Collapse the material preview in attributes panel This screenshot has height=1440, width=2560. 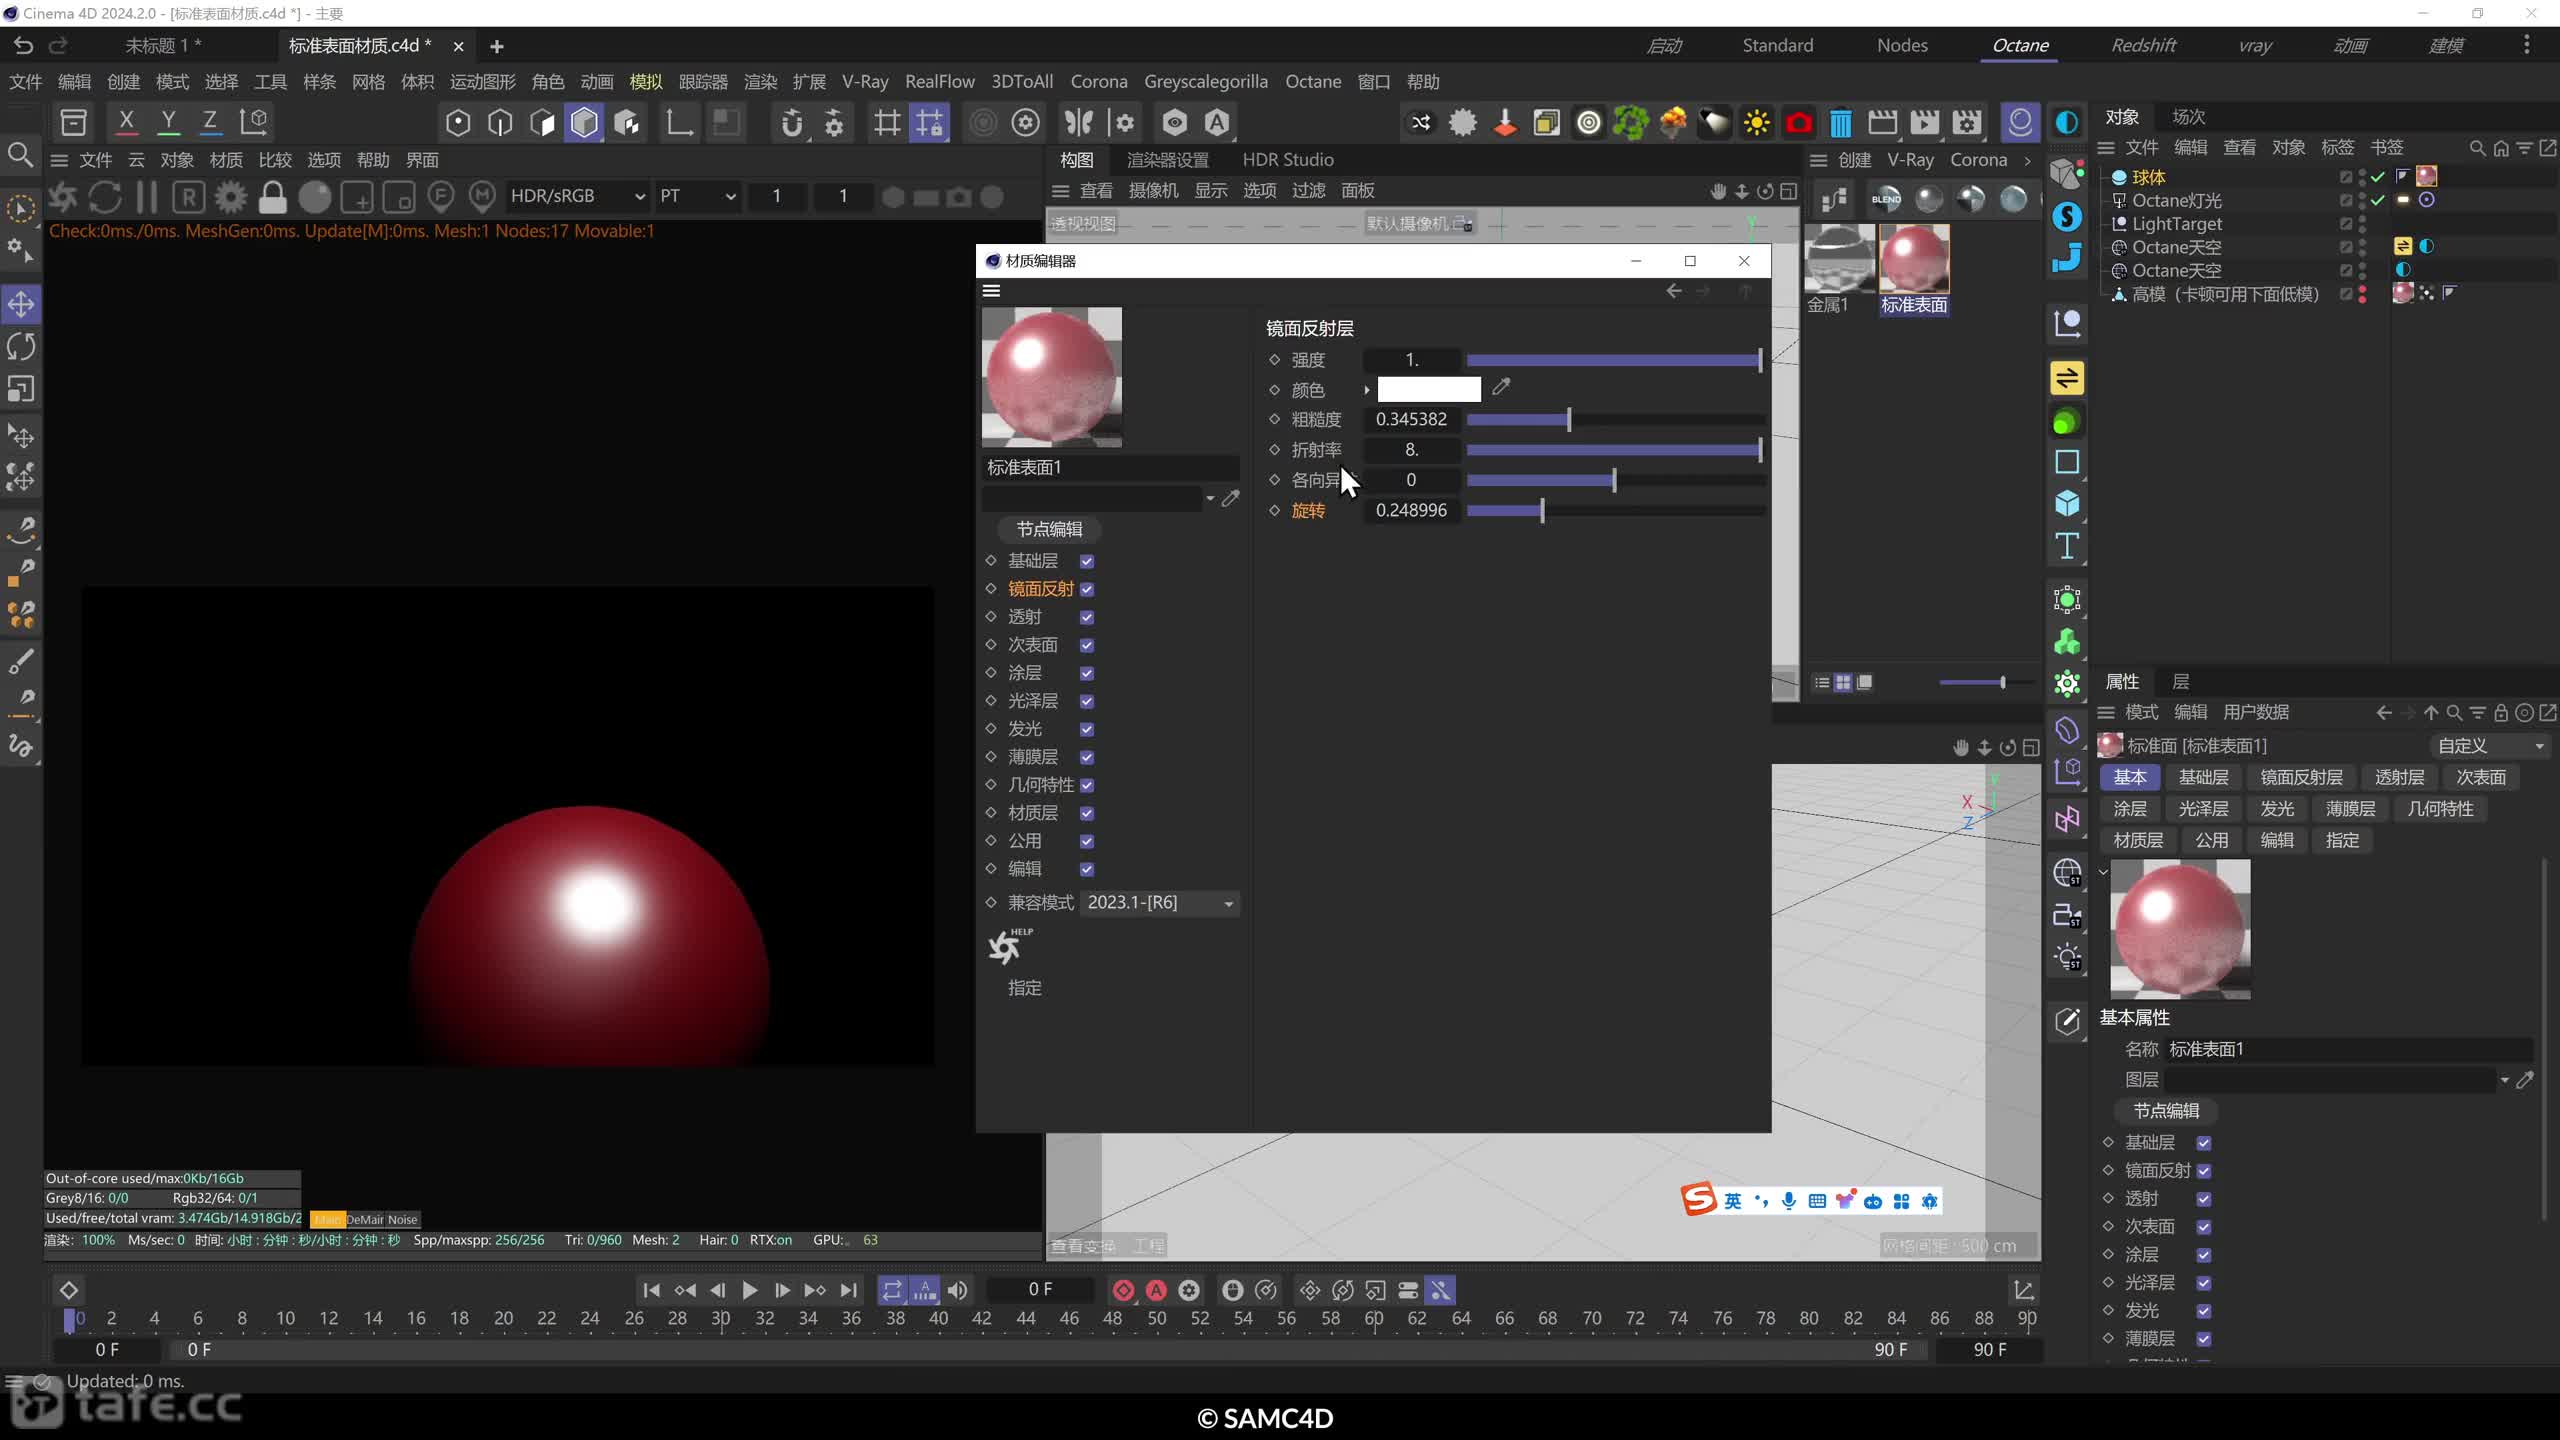click(x=2103, y=871)
